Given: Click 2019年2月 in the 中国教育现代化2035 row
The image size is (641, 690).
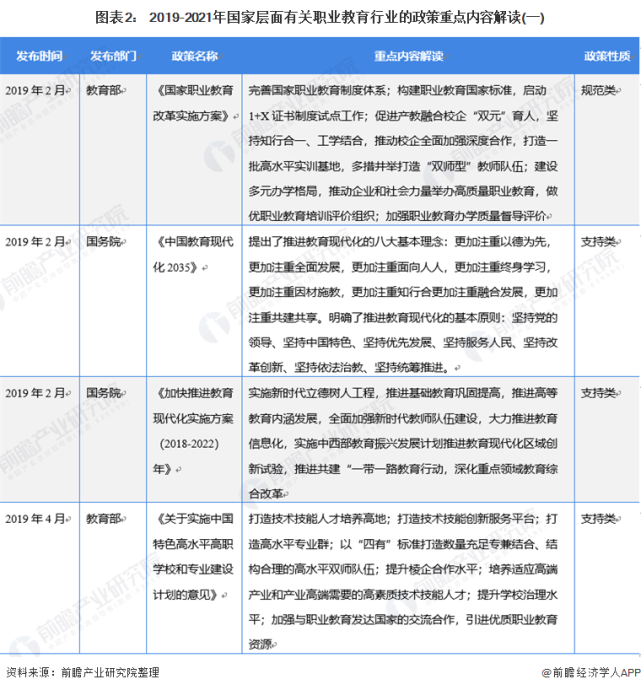Looking at the screenshot, I should click(x=36, y=242).
